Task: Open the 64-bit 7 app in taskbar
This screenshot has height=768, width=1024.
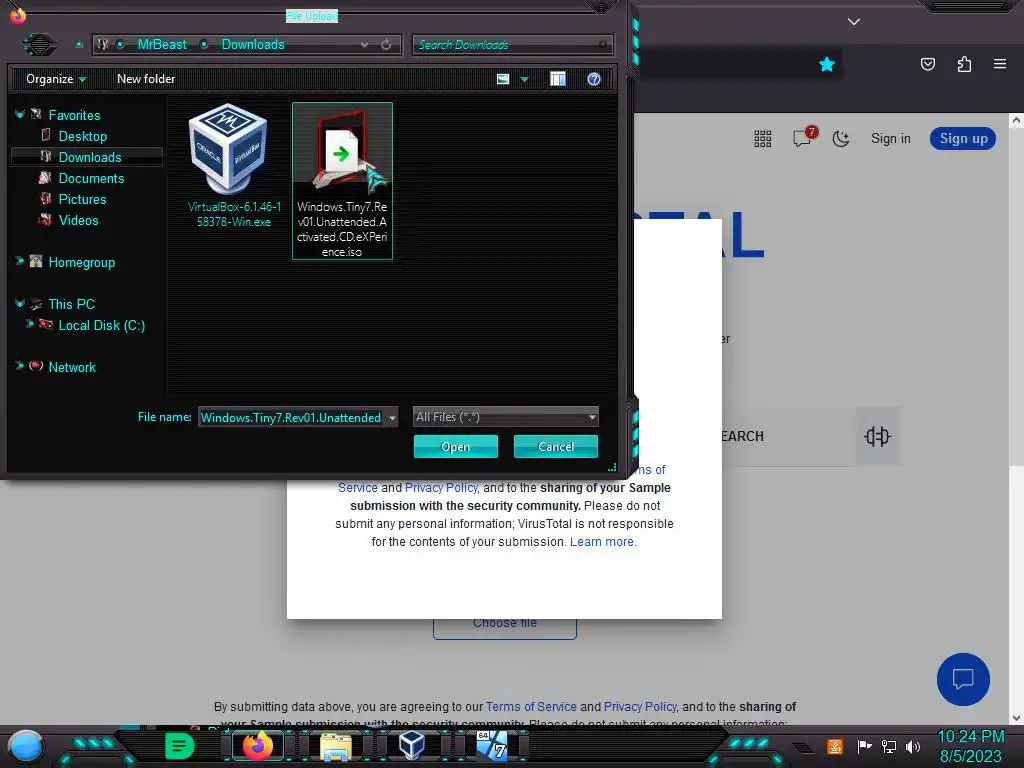Action: [492, 746]
